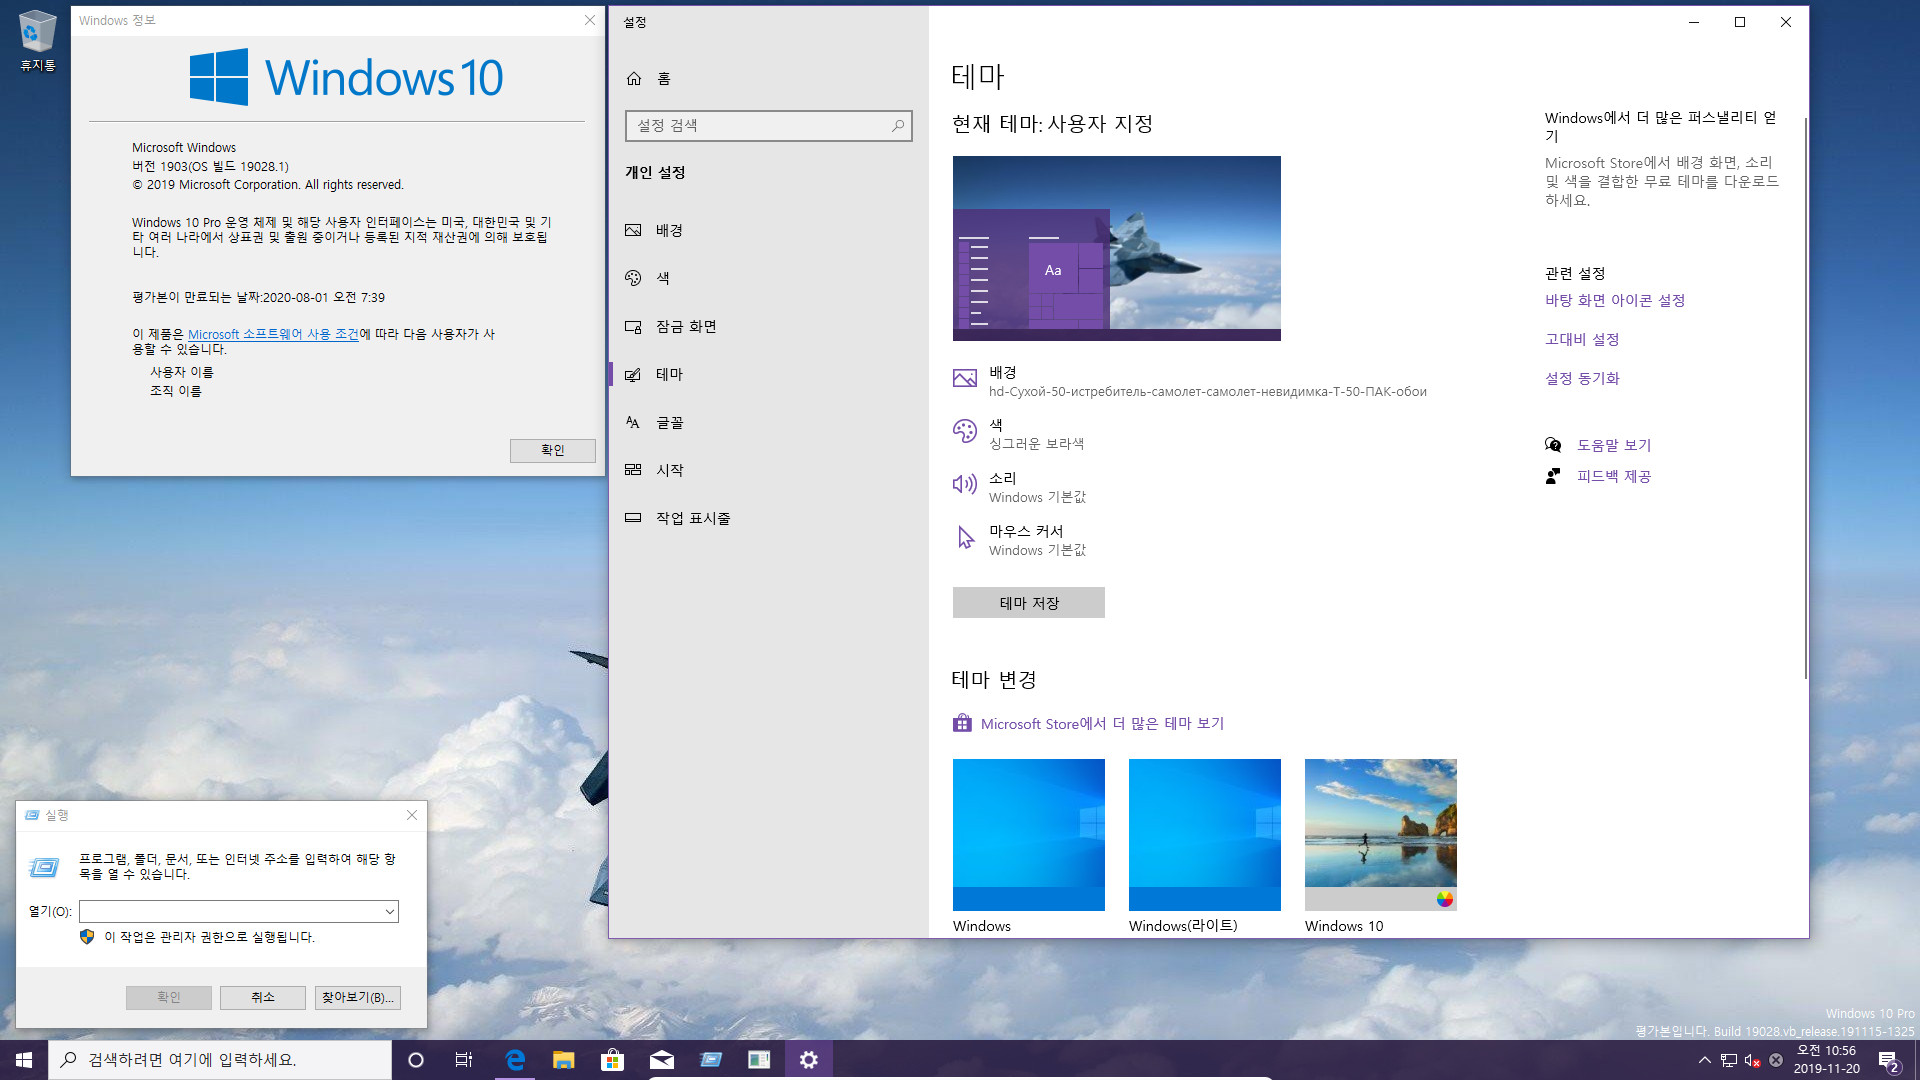Viewport: 1920px width, 1080px height.
Task: Click the search magnifier in Settings search box
Action: point(897,126)
